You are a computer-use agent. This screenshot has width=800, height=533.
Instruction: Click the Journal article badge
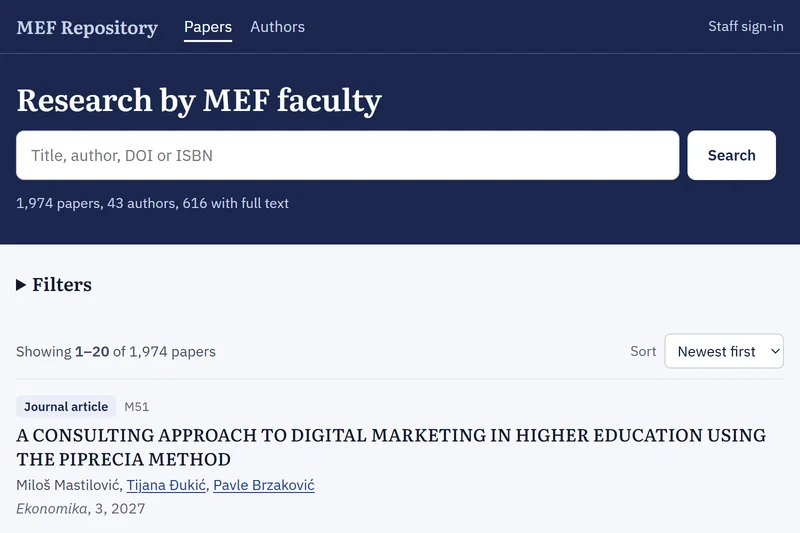tap(66, 407)
